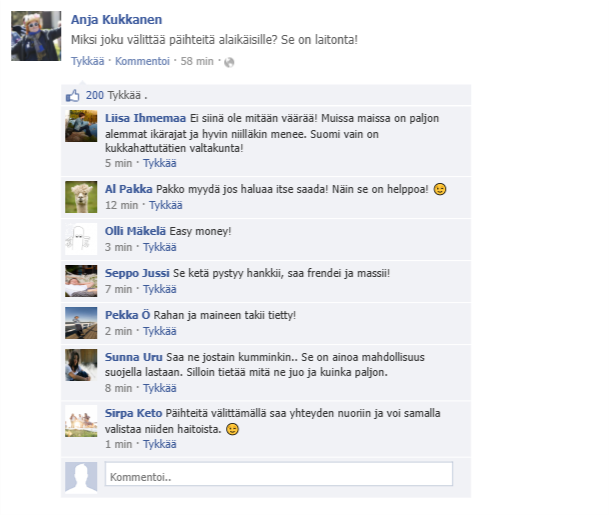This screenshot has height=515, width=609.
Task: Click the globe privacy icon on the post
Action: click(229, 62)
